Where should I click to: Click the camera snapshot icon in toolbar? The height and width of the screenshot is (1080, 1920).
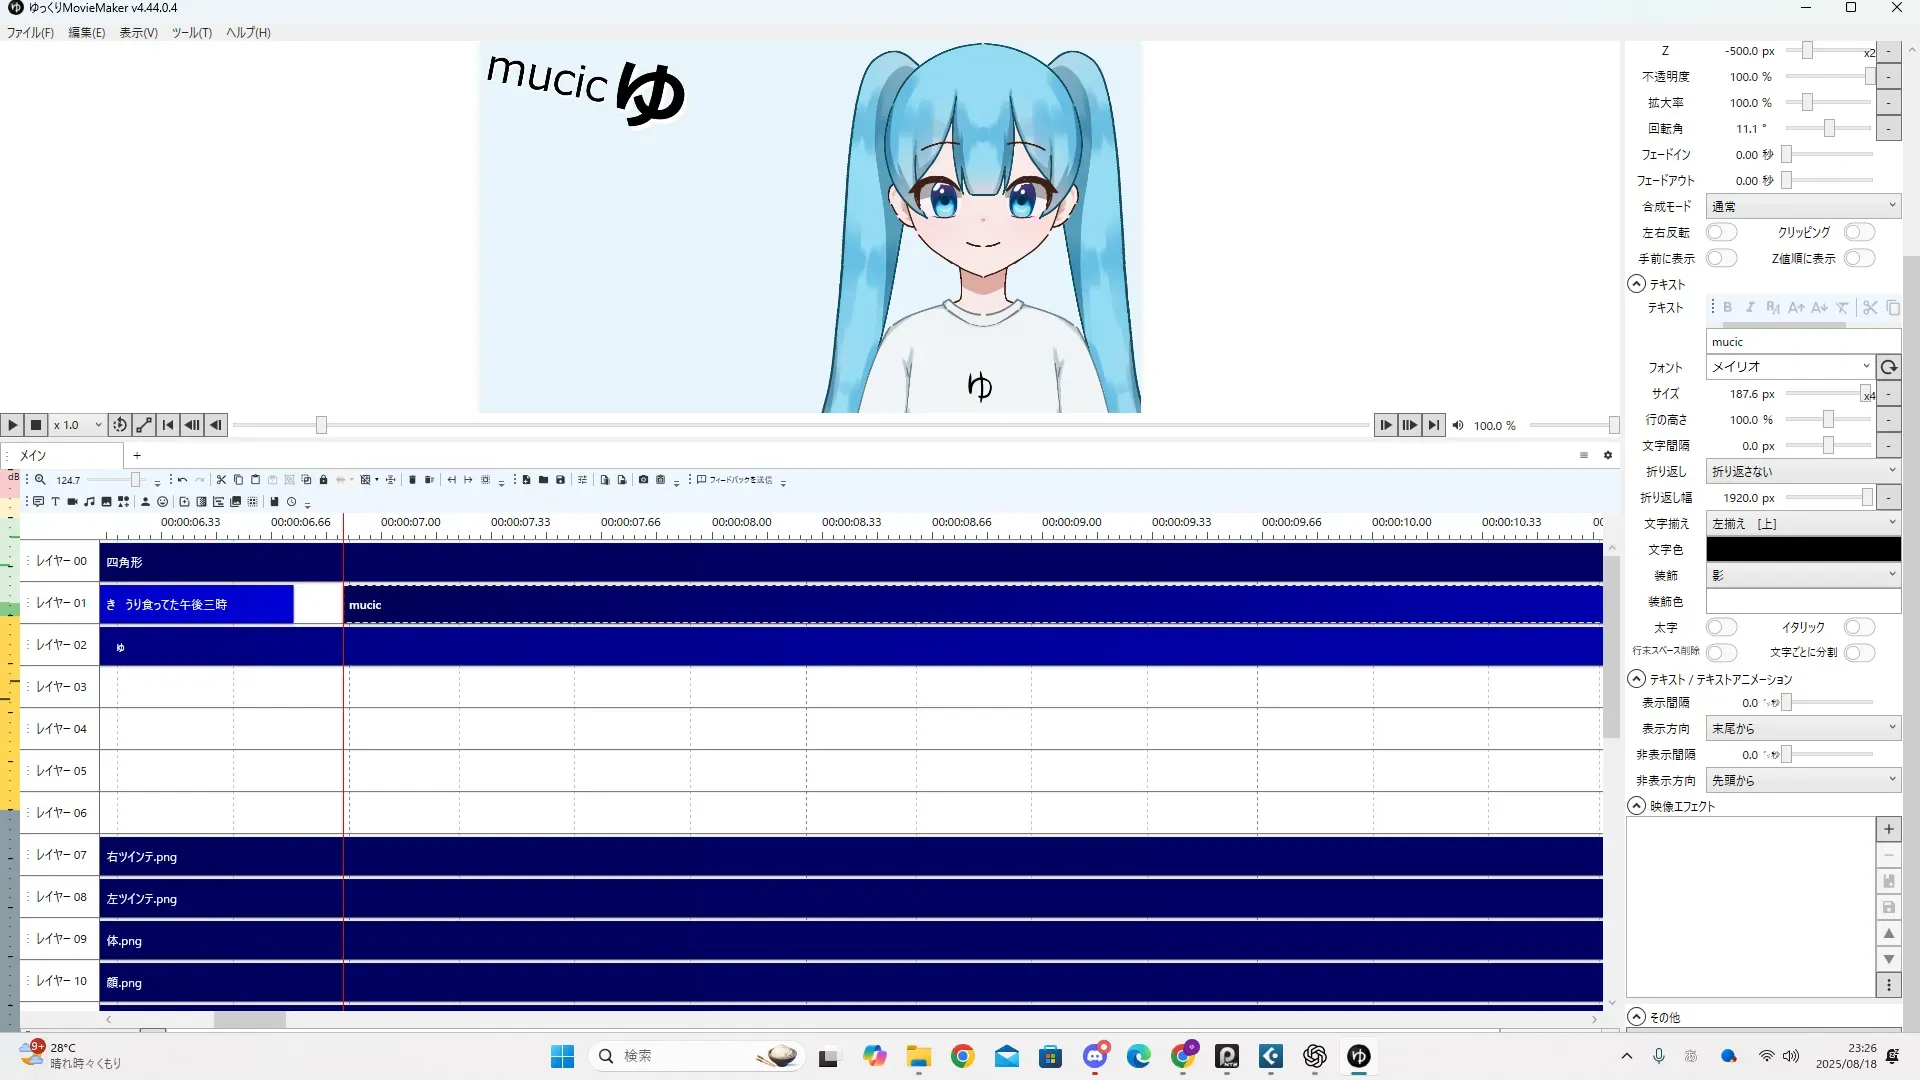[643, 480]
